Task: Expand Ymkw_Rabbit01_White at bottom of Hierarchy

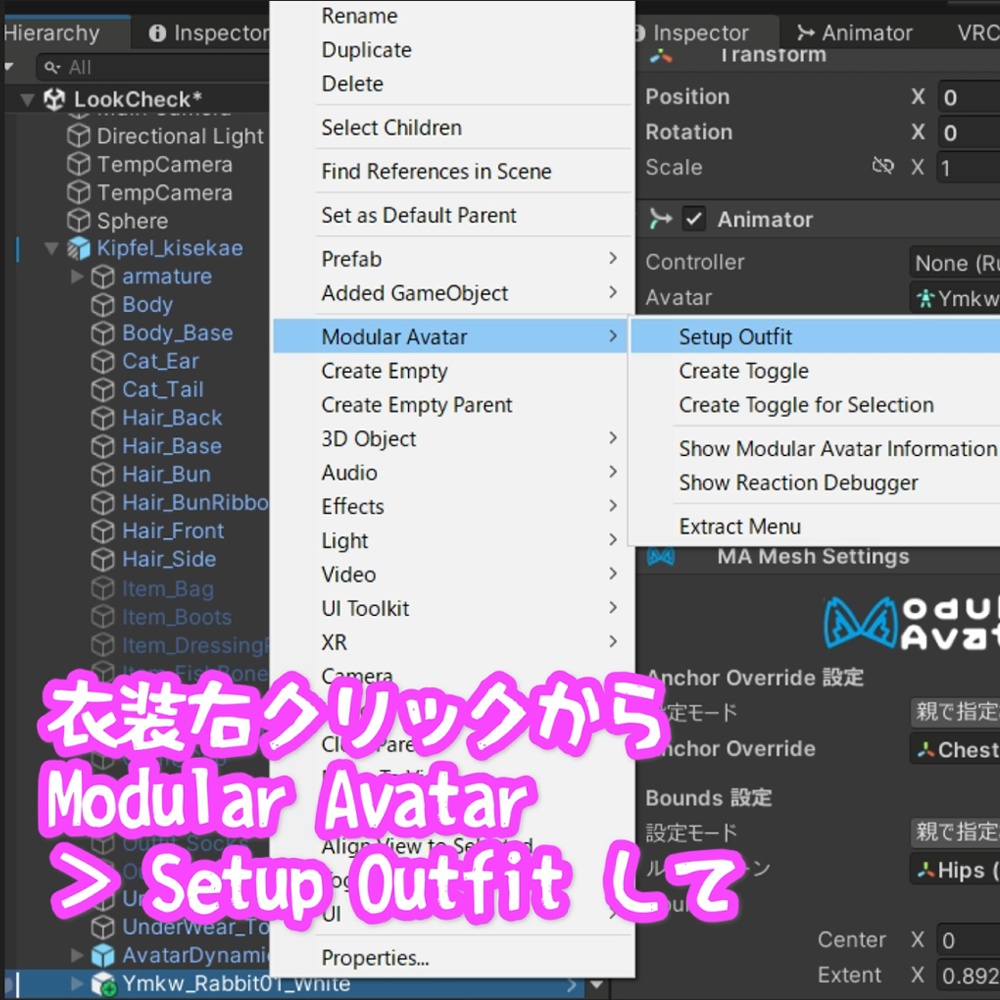Action: click(x=78, y=983)
